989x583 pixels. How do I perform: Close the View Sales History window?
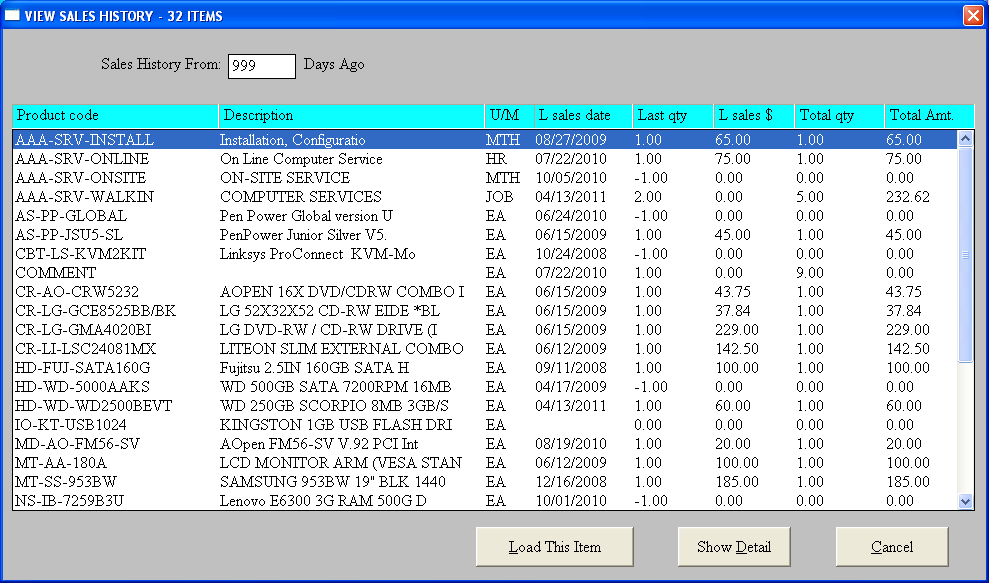pos(972,16)
